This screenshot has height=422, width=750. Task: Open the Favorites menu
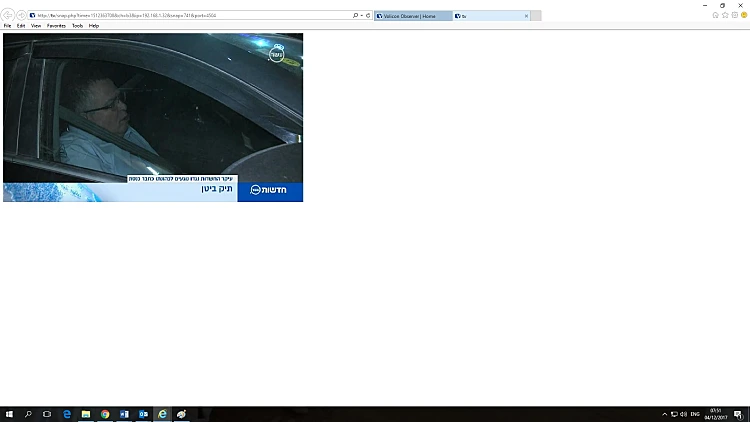tap(56, 26)
